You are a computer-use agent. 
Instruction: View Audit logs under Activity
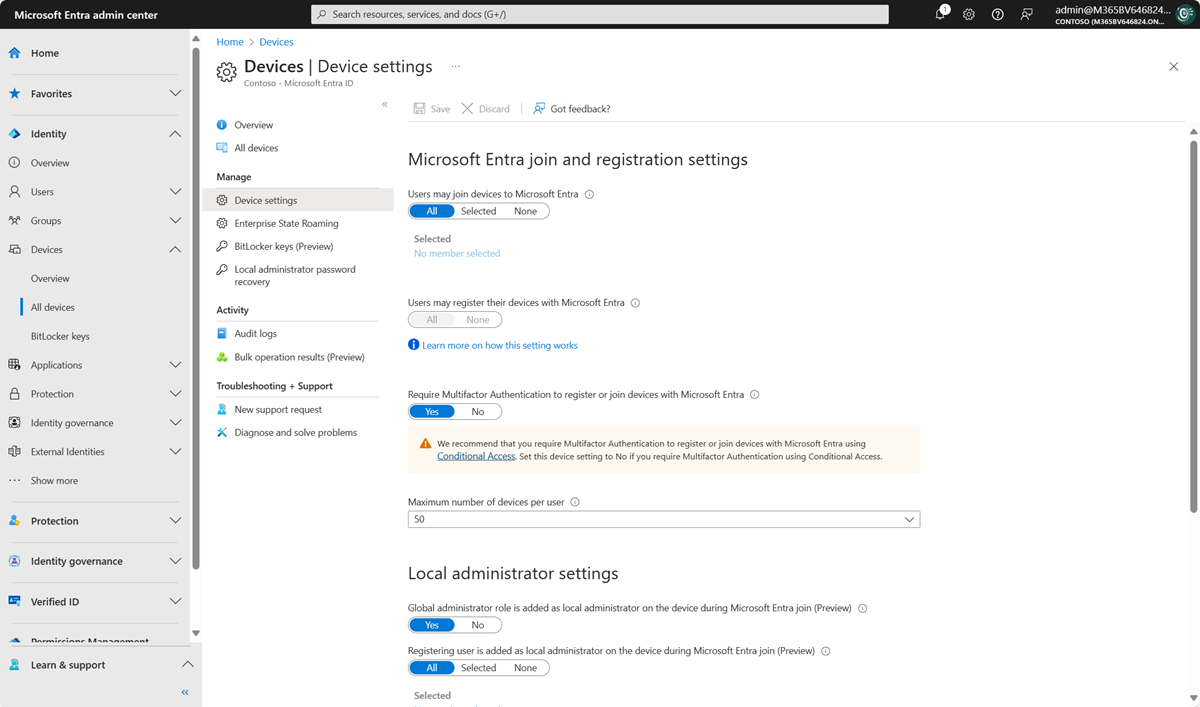tap(255, 333)
